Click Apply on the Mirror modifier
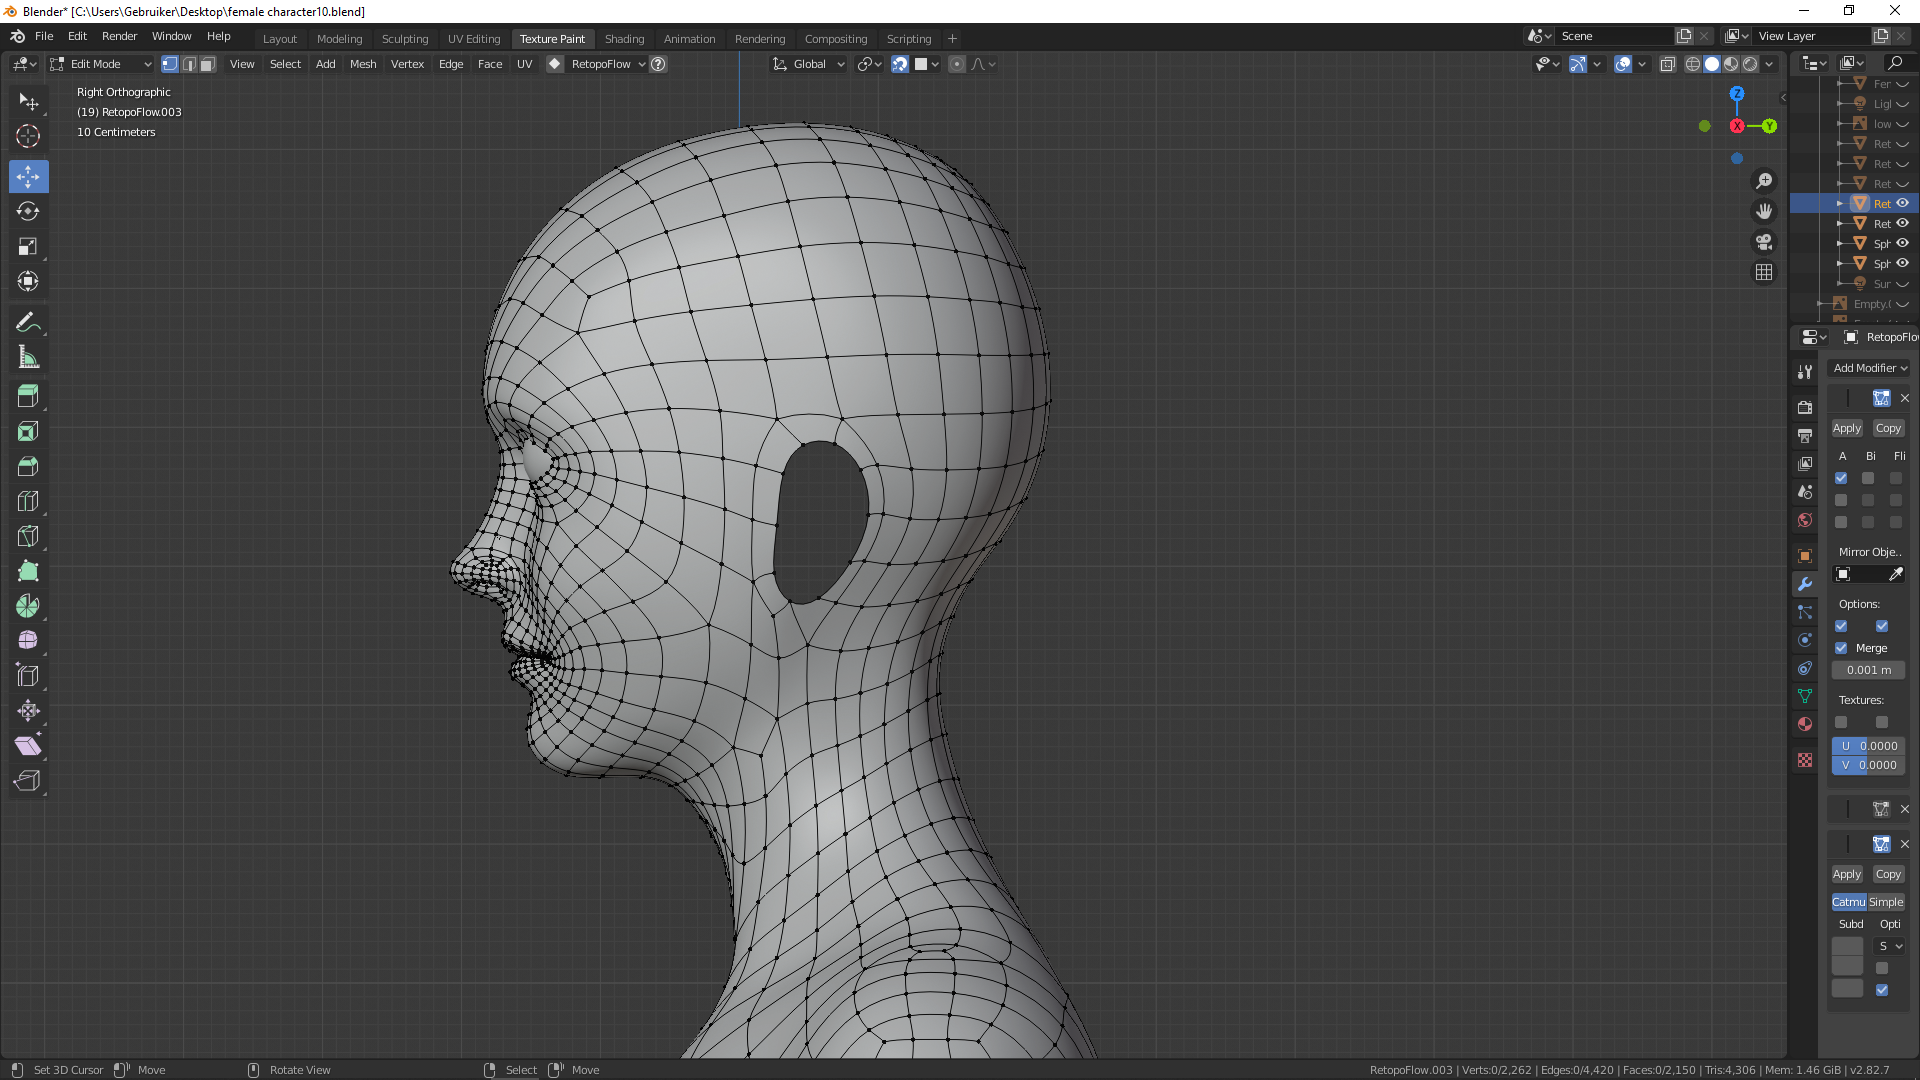 point(1846,428)
